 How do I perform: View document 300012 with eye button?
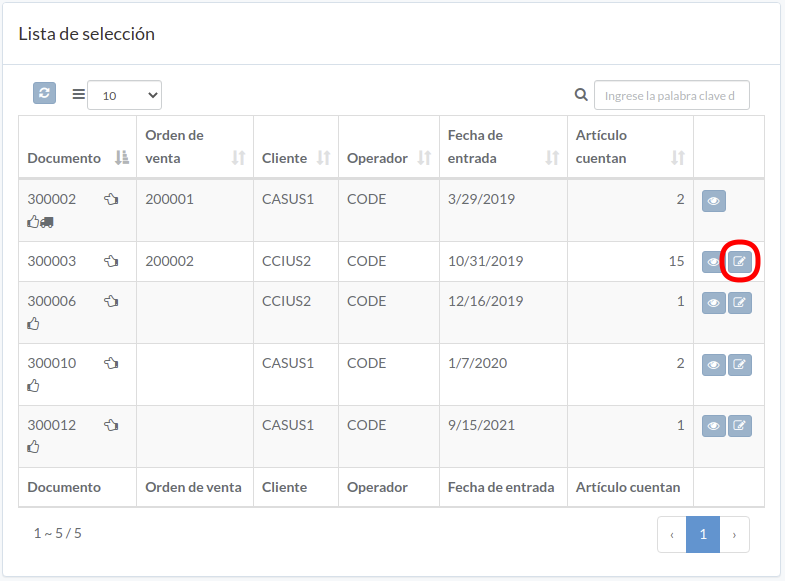click(x=713, y=426)
